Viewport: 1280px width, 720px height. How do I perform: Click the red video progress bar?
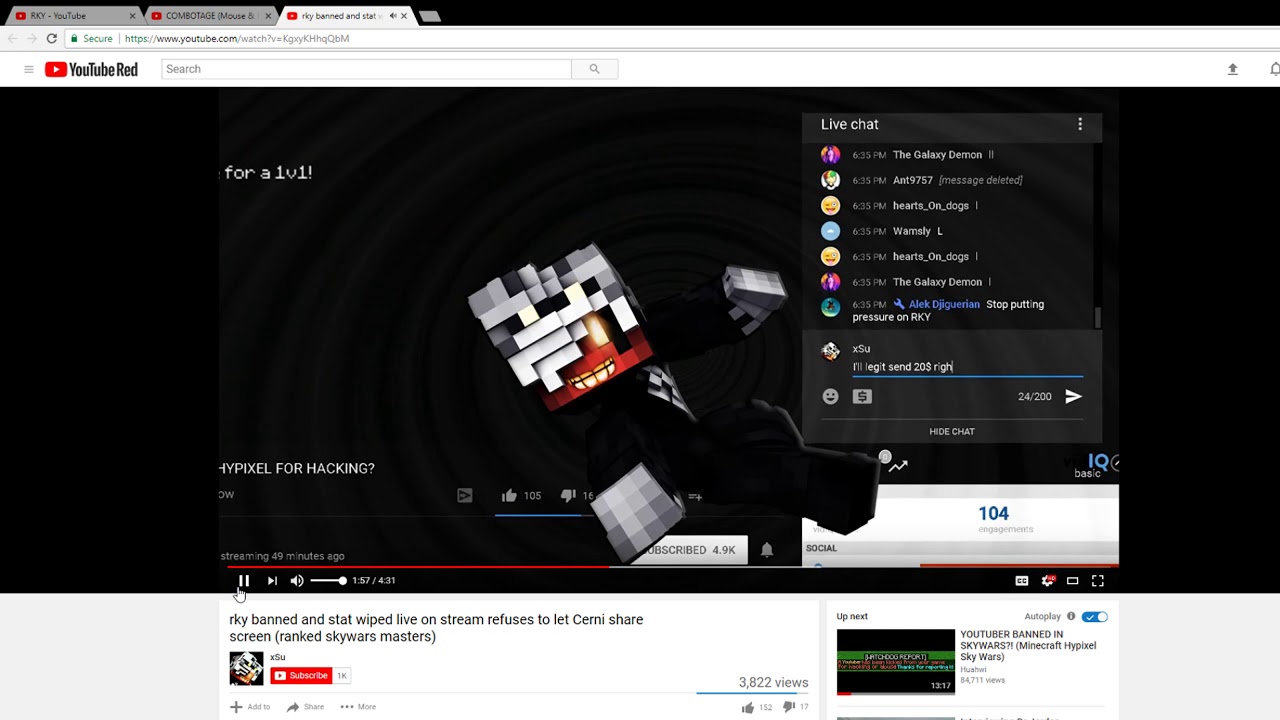coord(668,566)
